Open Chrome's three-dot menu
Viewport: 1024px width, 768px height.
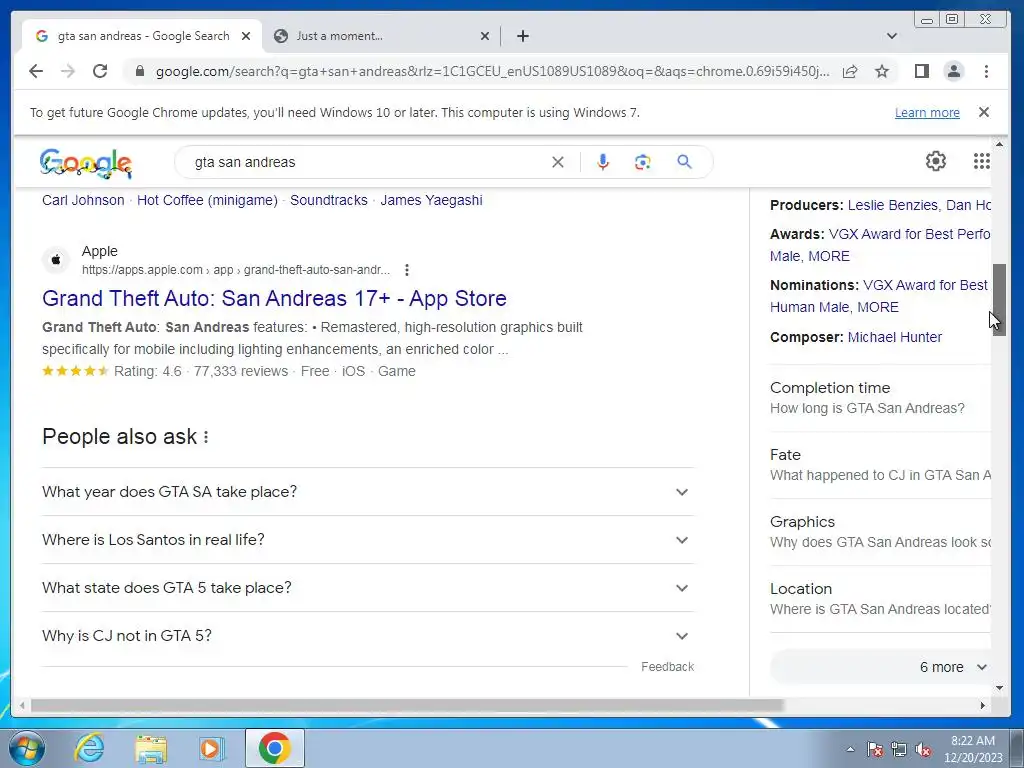click(986, 71)
